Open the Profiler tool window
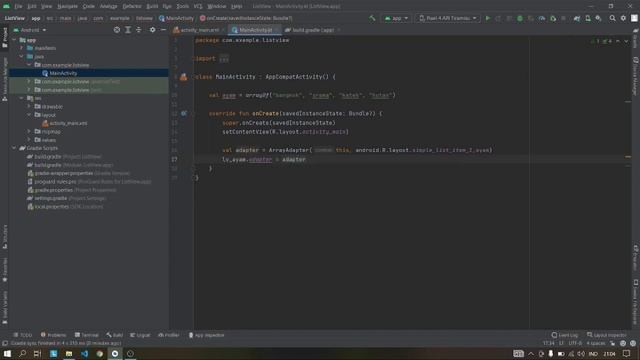640x360 pixels. point(169,335)
